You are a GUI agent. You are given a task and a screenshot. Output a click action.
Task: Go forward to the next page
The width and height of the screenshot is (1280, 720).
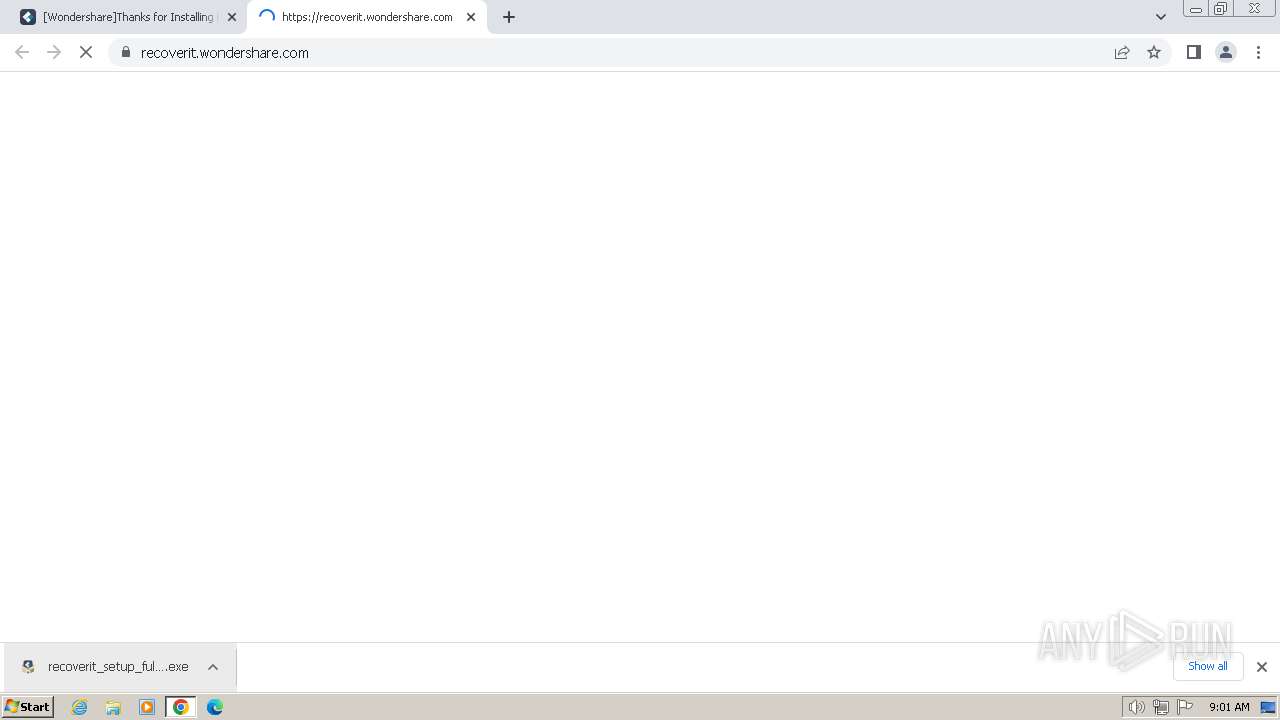(54, 52)
